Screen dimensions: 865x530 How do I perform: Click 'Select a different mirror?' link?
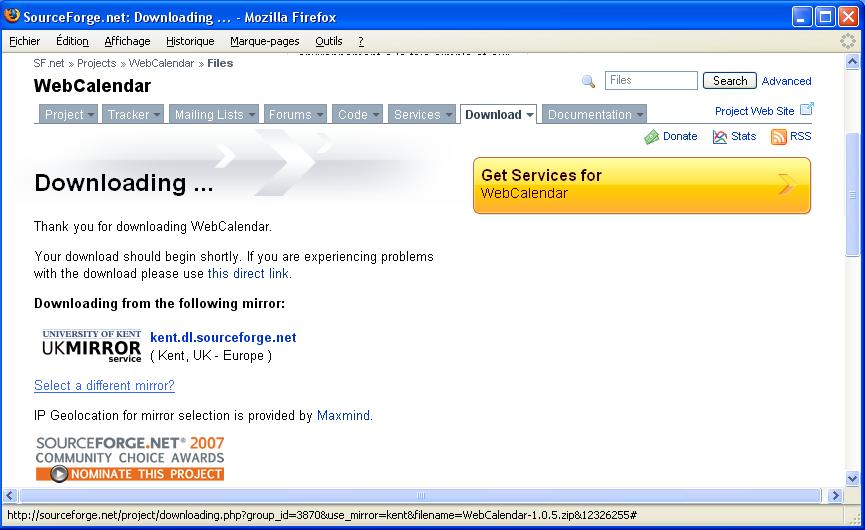(104, 386)
